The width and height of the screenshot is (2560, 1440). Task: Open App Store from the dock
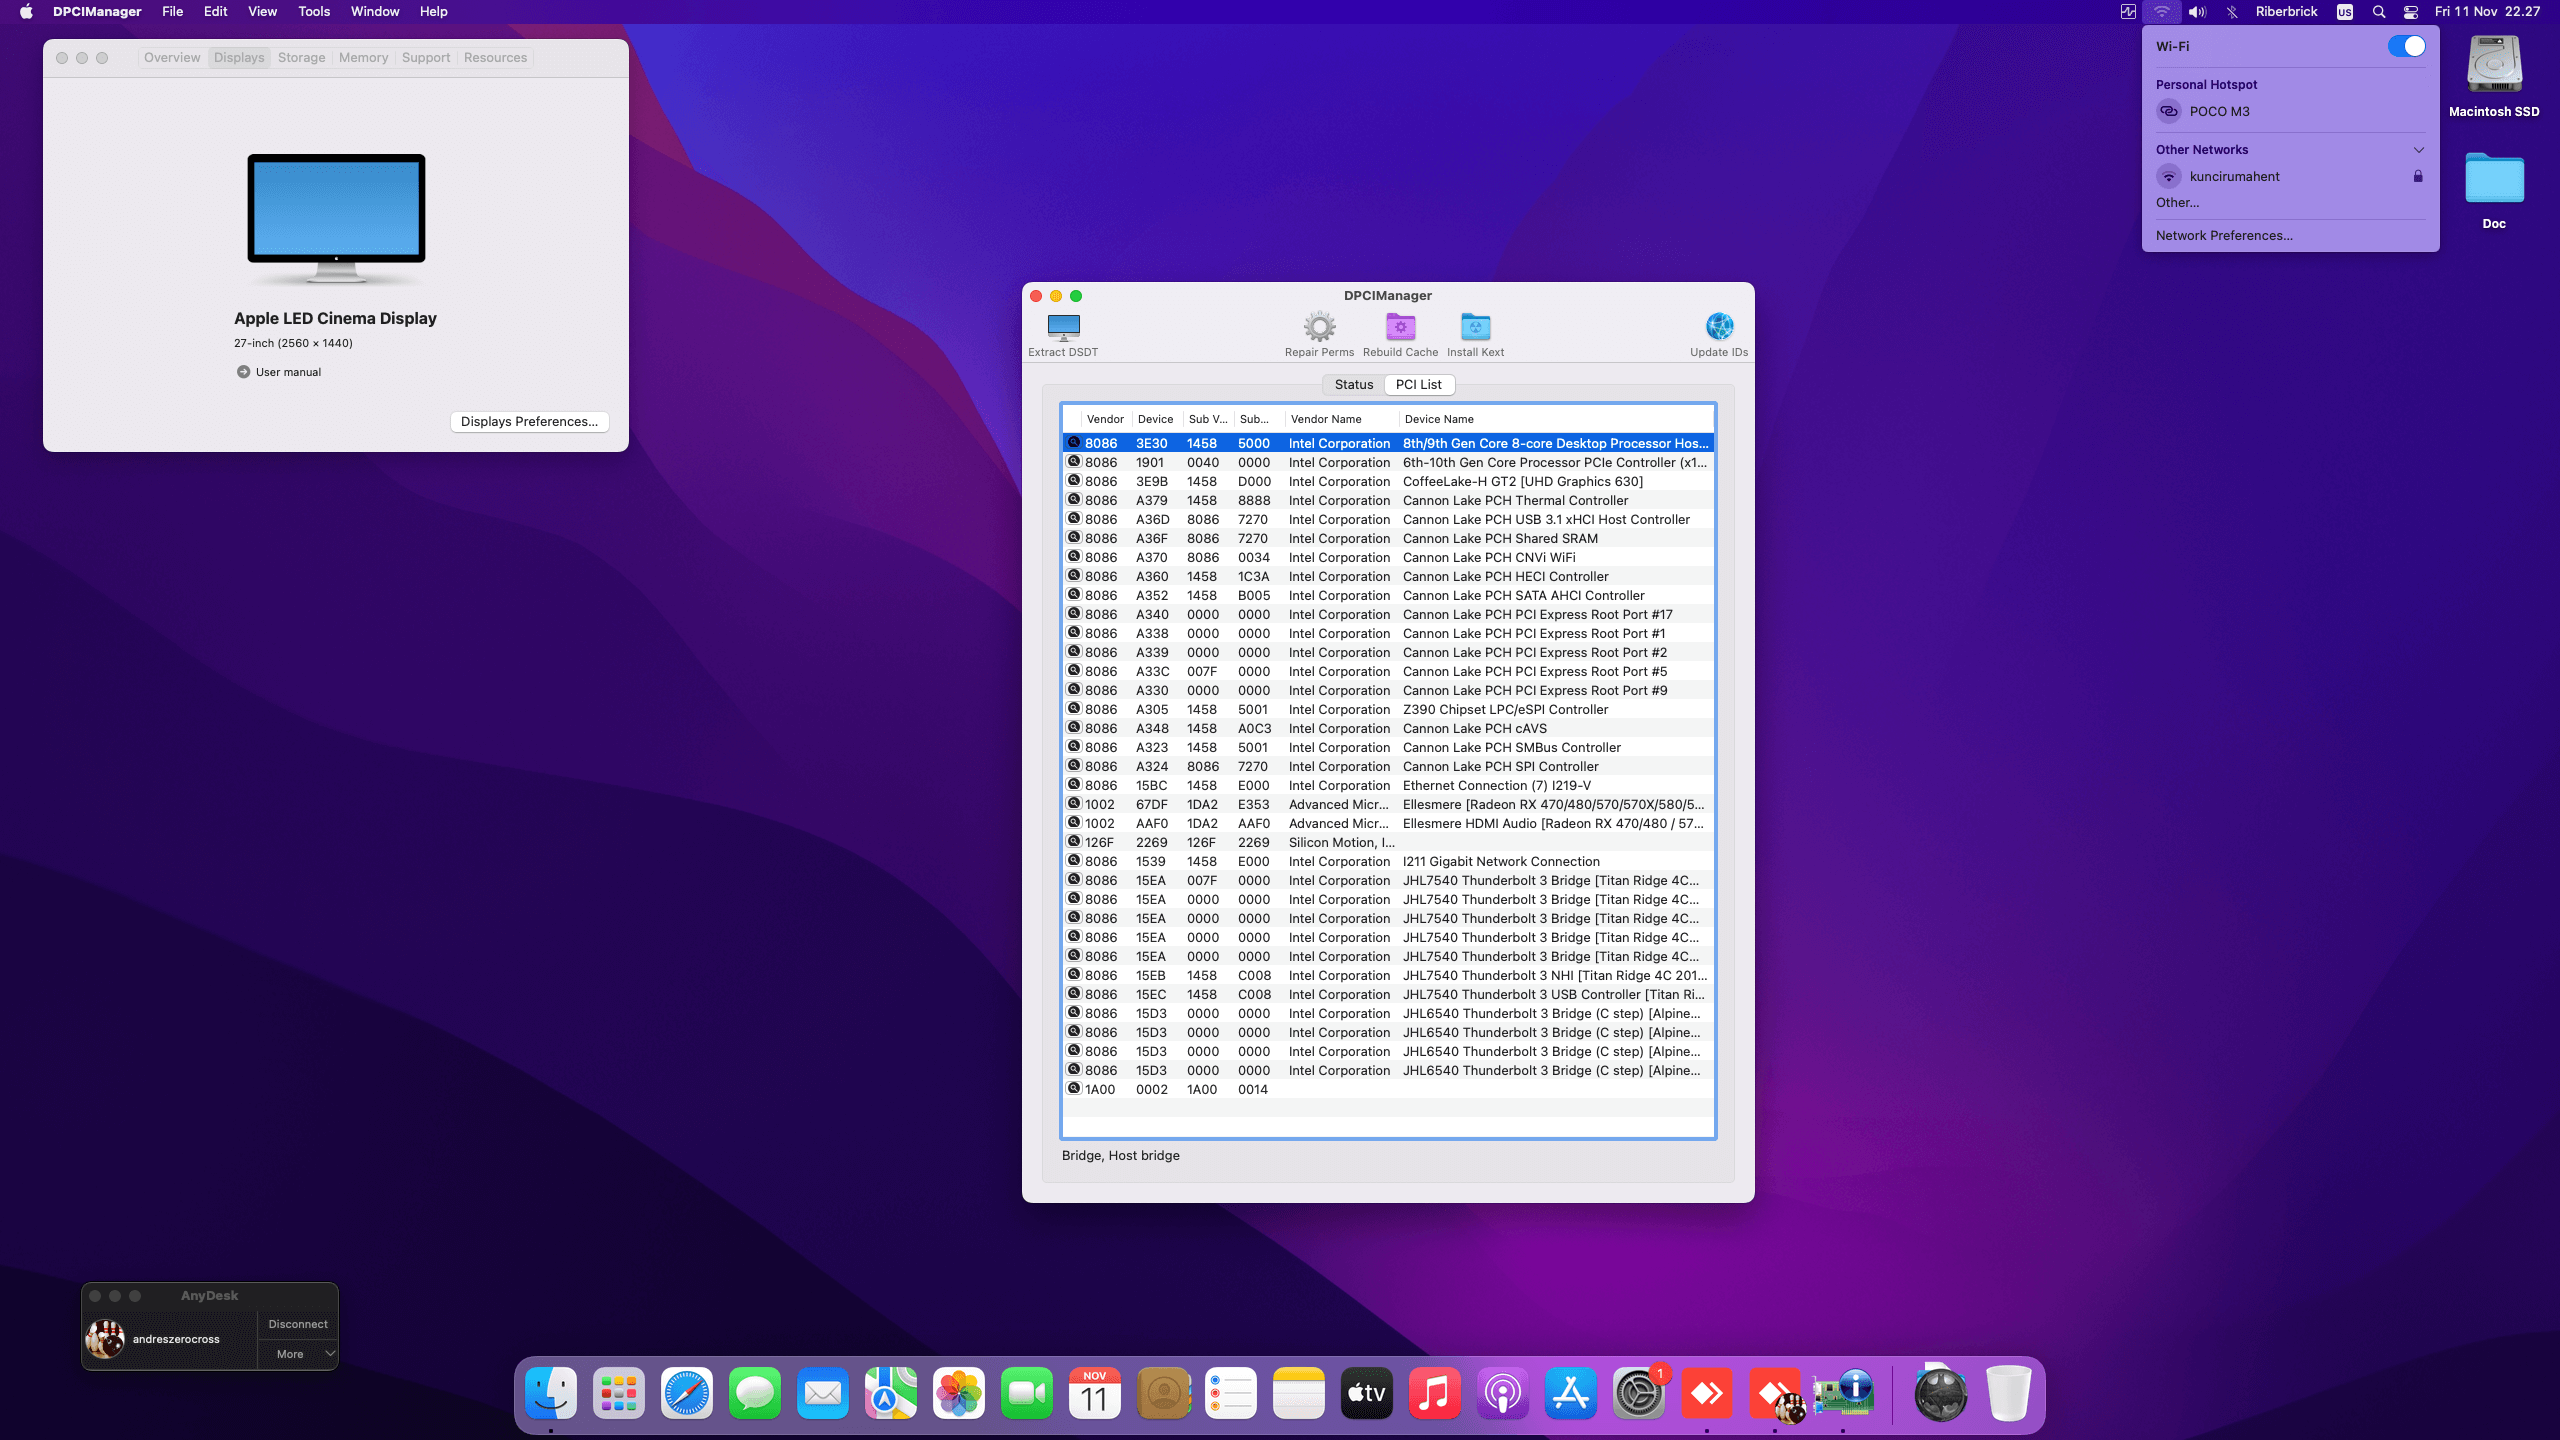[x=1570, y=1394]
